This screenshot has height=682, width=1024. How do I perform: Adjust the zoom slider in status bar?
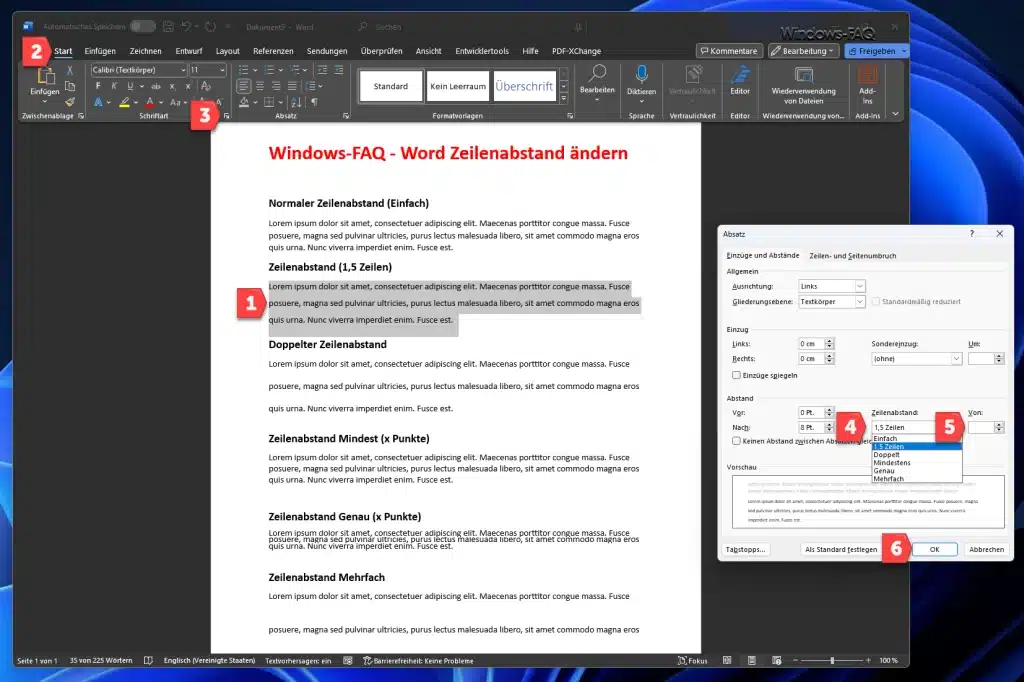point(832,660)
